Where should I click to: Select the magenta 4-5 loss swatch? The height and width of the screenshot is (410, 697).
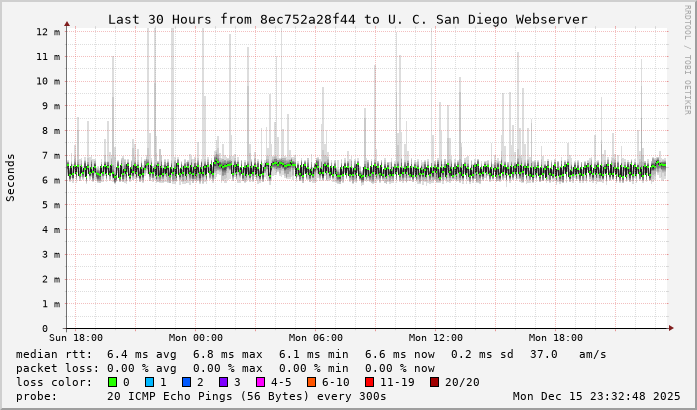tap(260, 382)
